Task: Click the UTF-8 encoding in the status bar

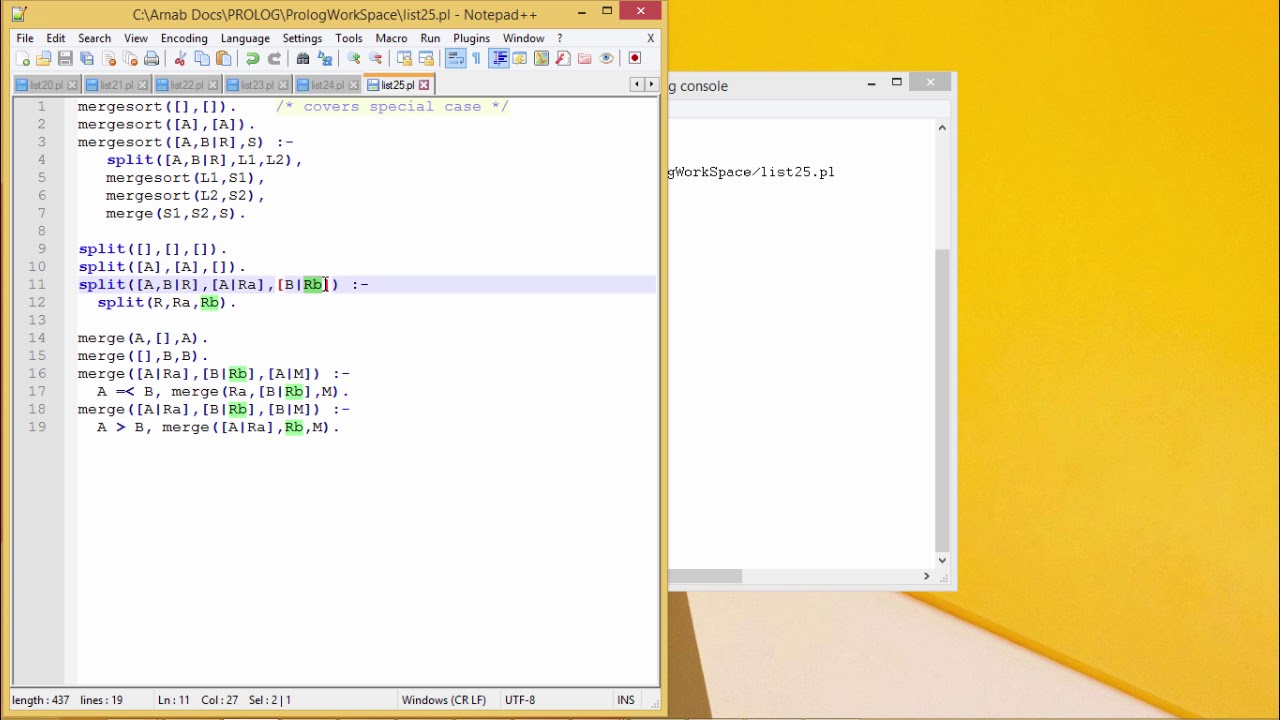Action: pos(520,700)
